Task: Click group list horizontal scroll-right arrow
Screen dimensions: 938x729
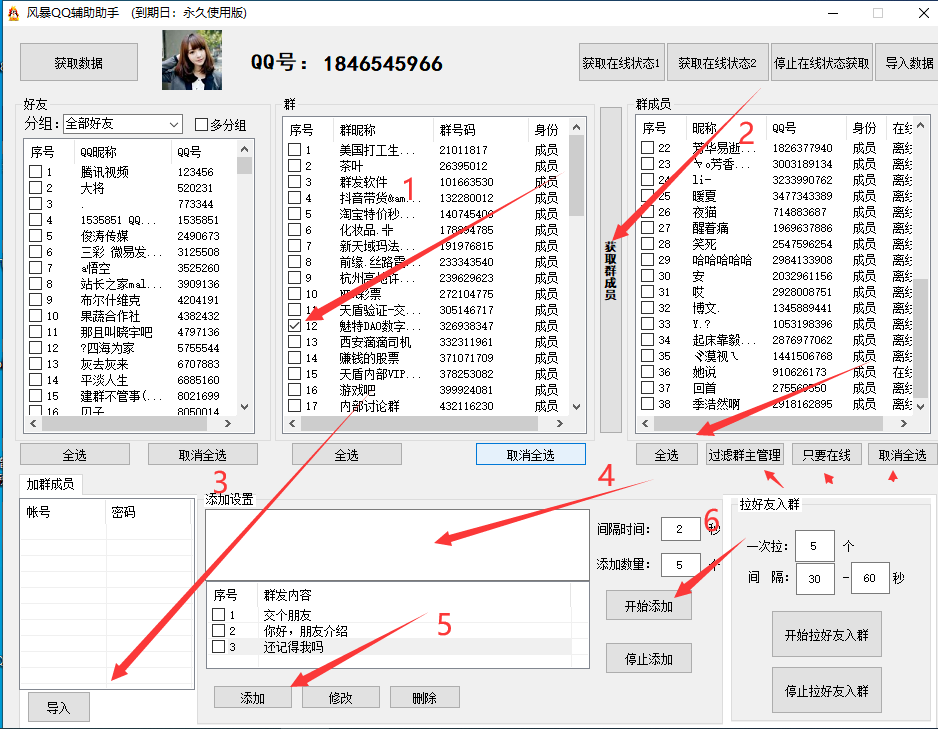Action: (x=559, y=423)
